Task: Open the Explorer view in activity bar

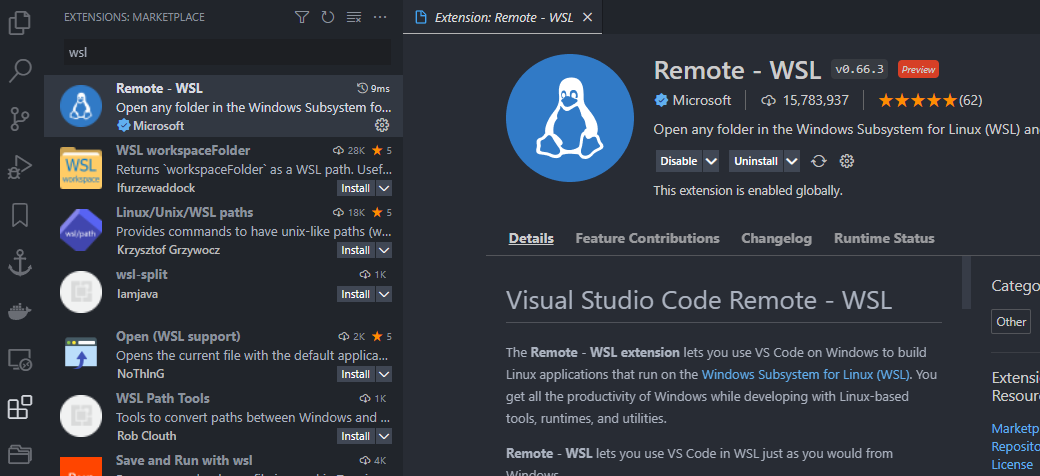Action: point(20,23)
